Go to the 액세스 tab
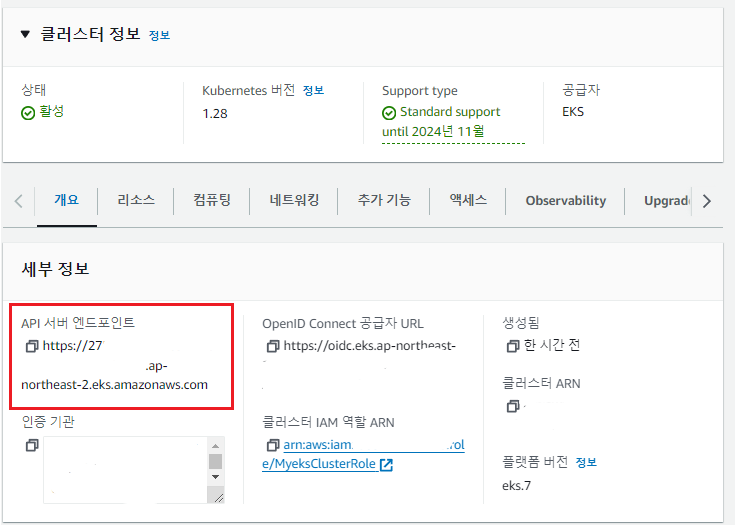This screenshot has width=735, height=525. [x=468, y=200]
